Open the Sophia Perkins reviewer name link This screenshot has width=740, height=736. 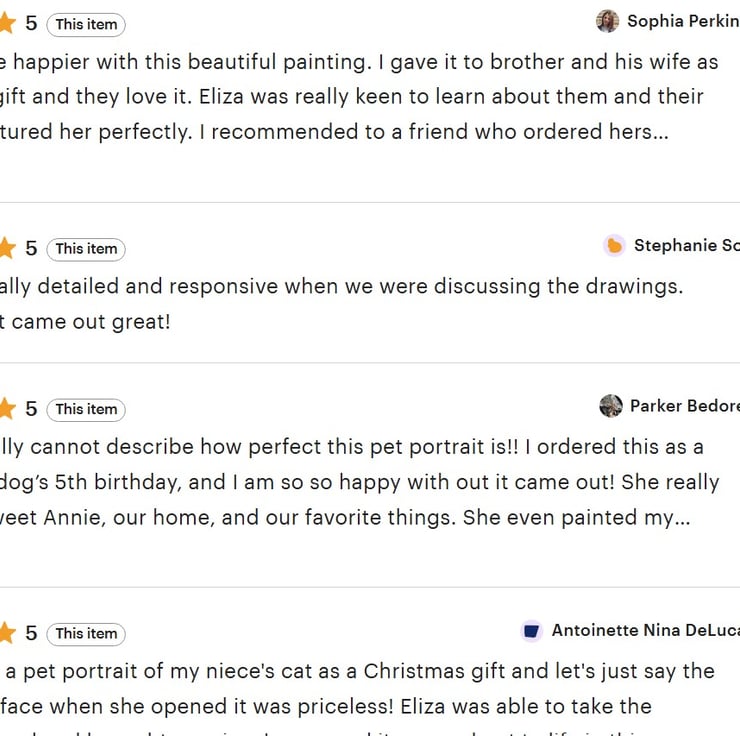point(682,21)
